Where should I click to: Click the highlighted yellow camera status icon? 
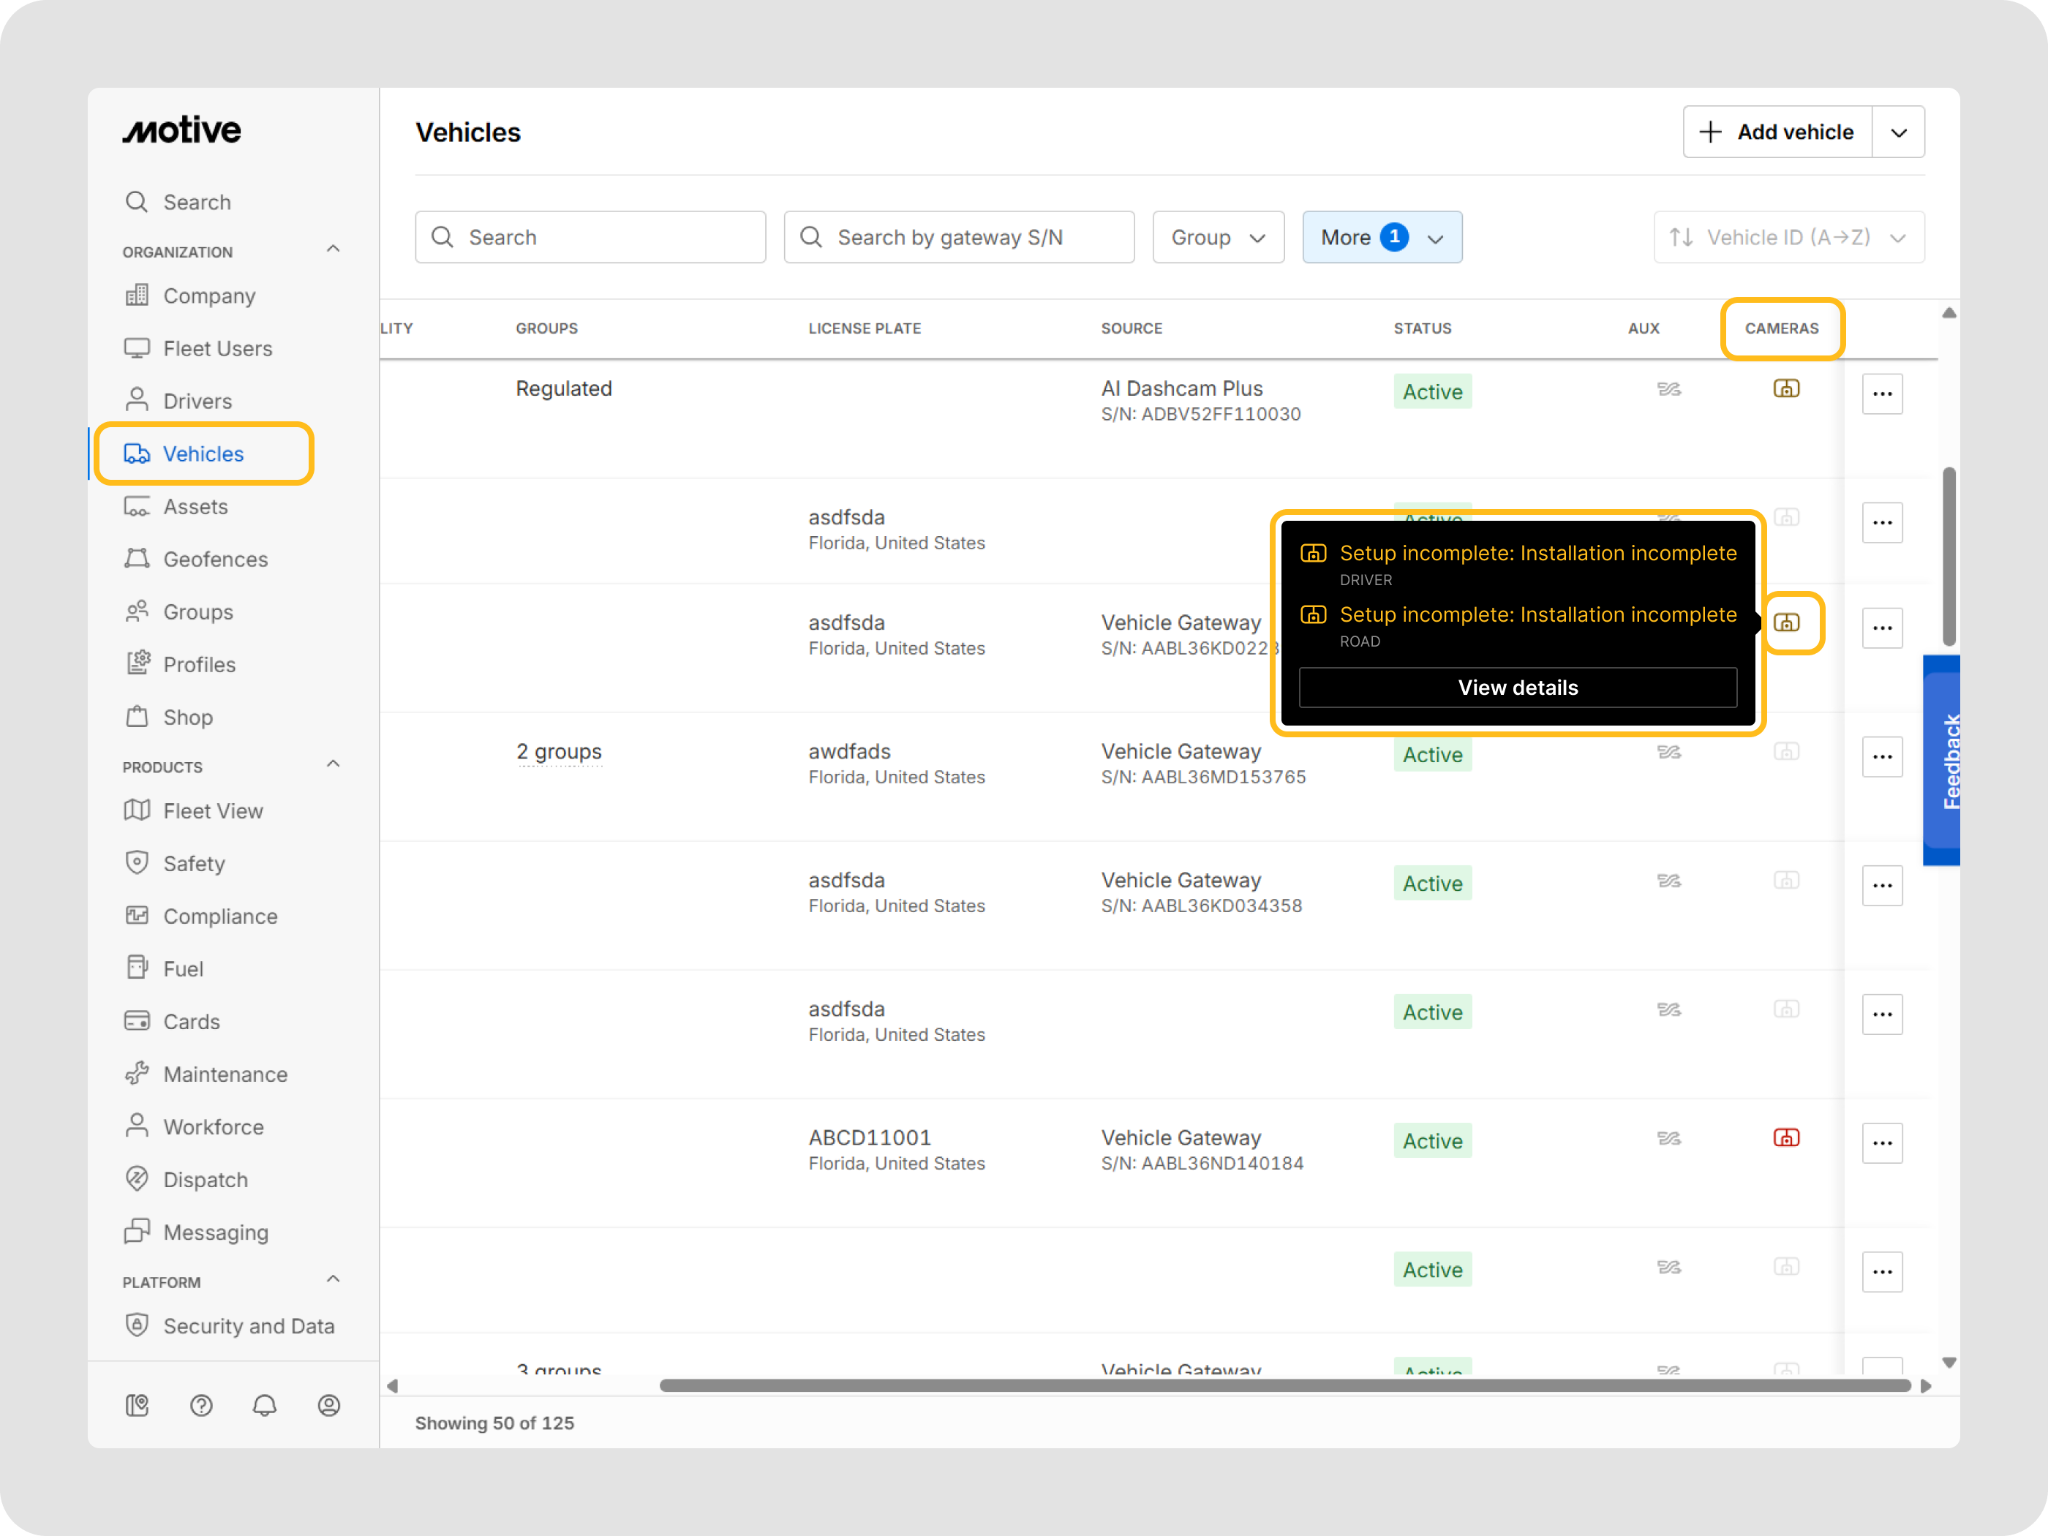[x=1786, y=623]
